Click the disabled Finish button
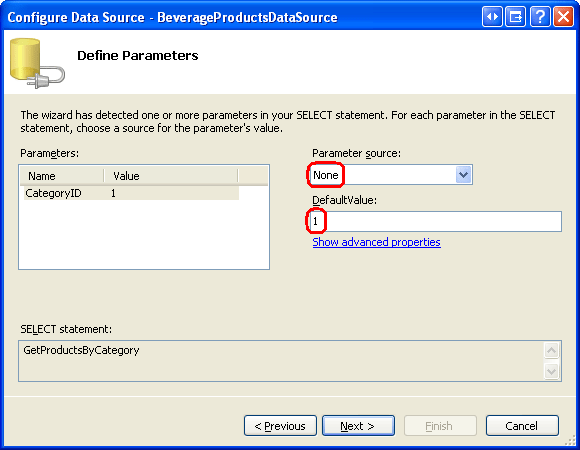The image size is (580, 450). (x=440, y=426)
